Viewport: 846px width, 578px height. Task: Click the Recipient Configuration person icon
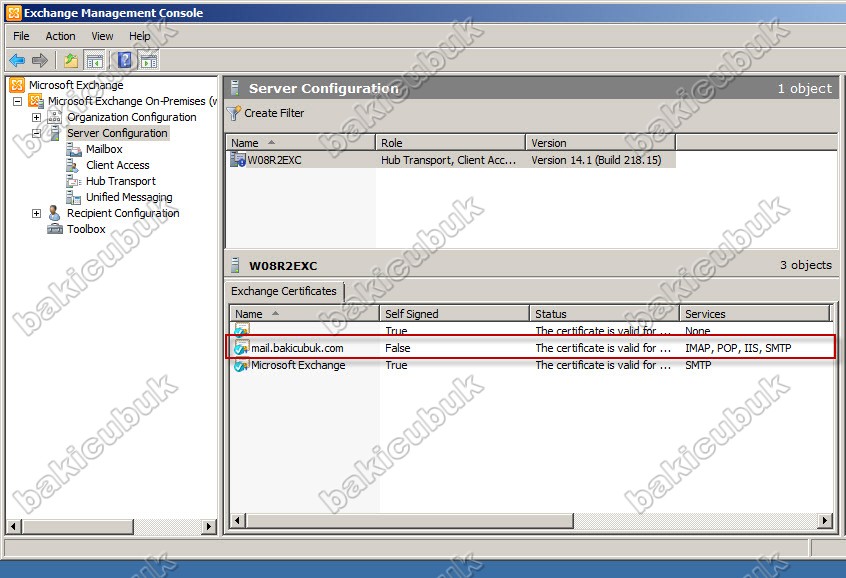[x=54, y=213]
